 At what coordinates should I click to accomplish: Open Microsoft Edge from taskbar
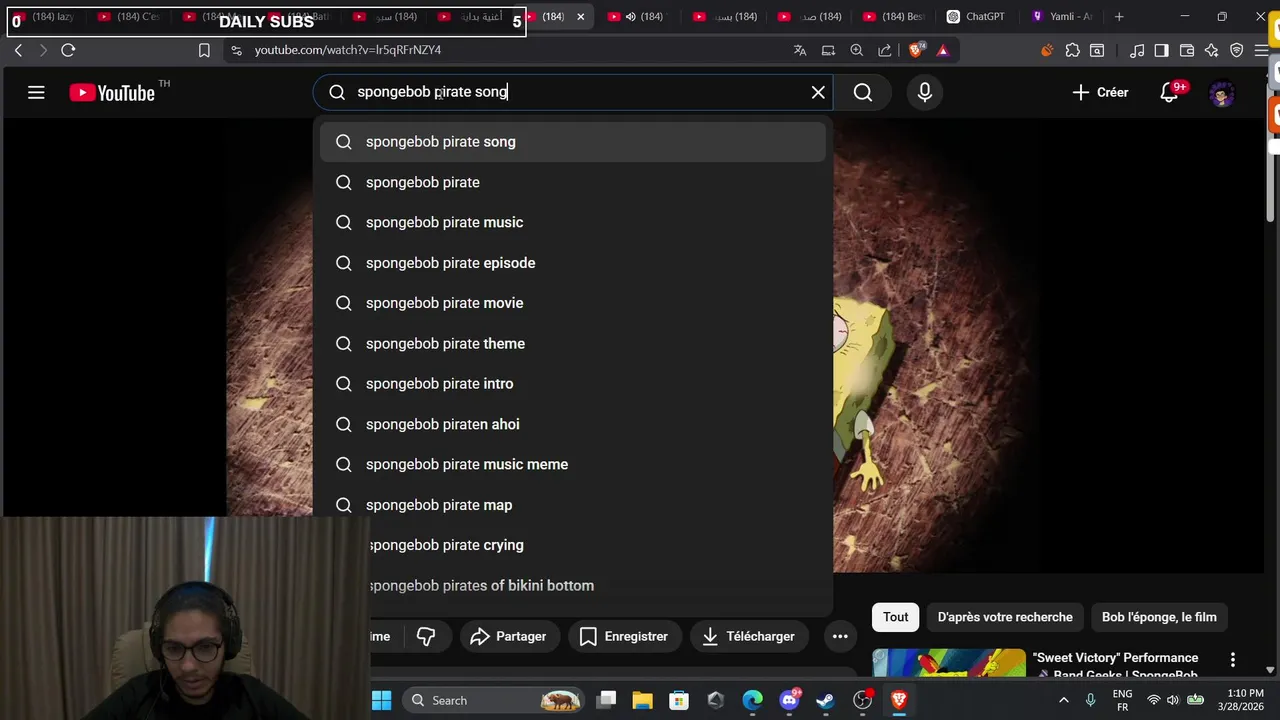pos(752,700)
